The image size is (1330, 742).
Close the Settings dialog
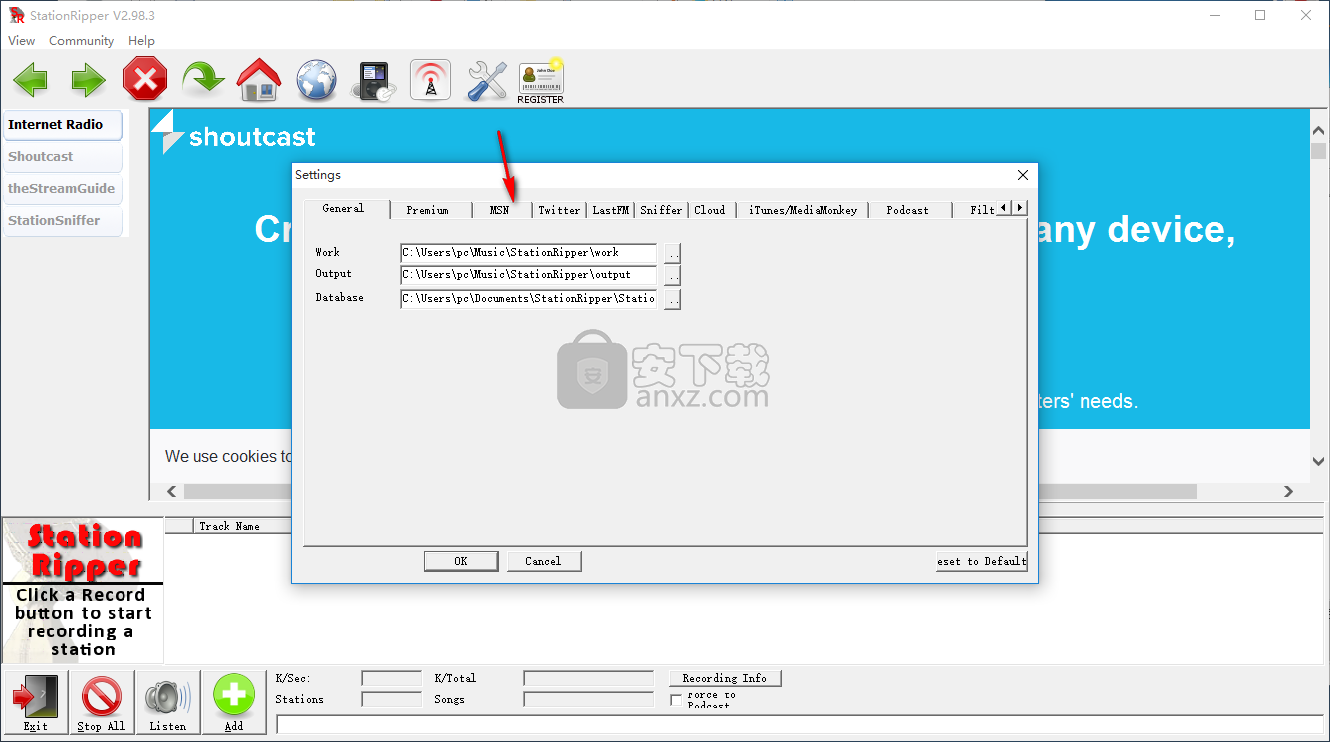tap(1023, 175)
